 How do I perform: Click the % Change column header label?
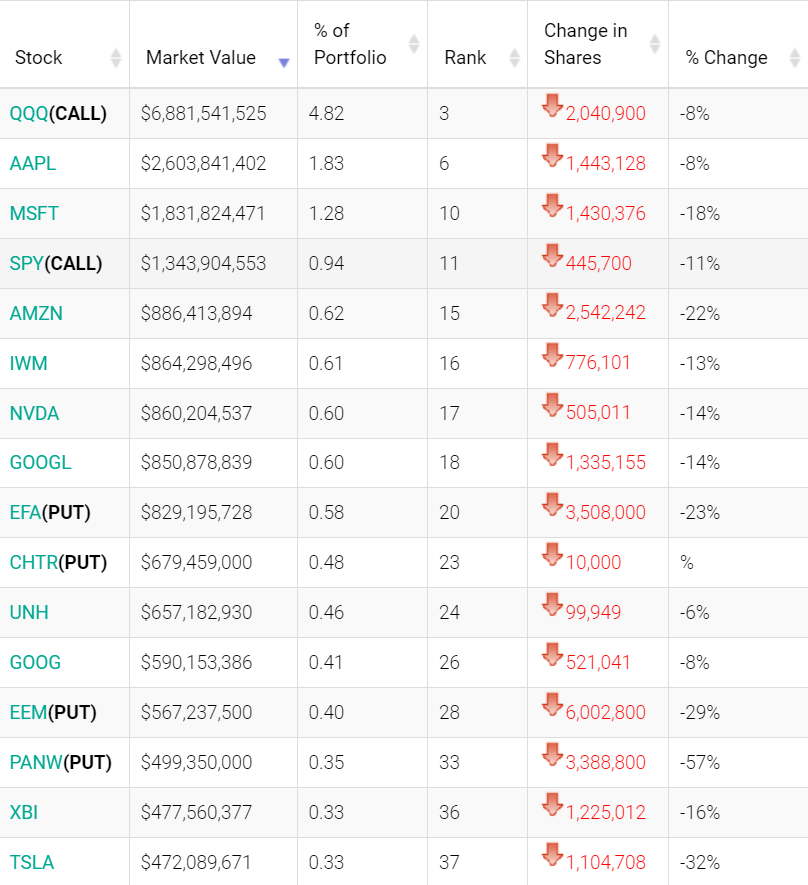pos(726,58)
